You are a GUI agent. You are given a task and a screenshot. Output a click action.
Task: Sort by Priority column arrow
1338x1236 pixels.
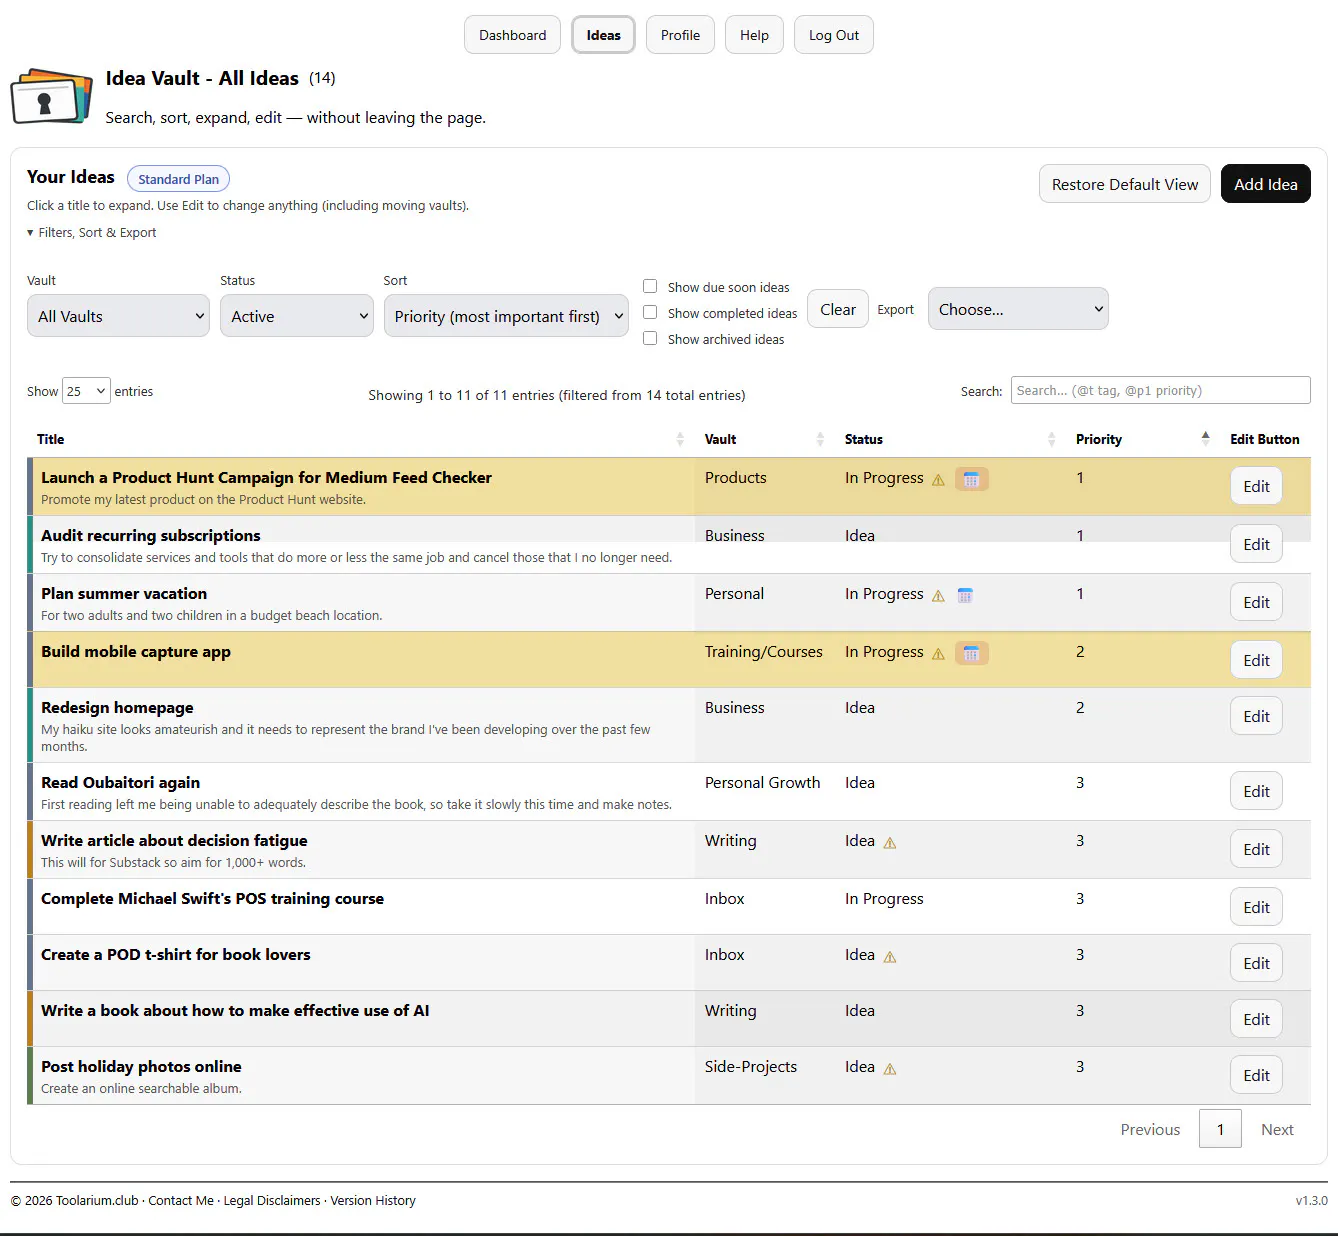[1205, 437]
